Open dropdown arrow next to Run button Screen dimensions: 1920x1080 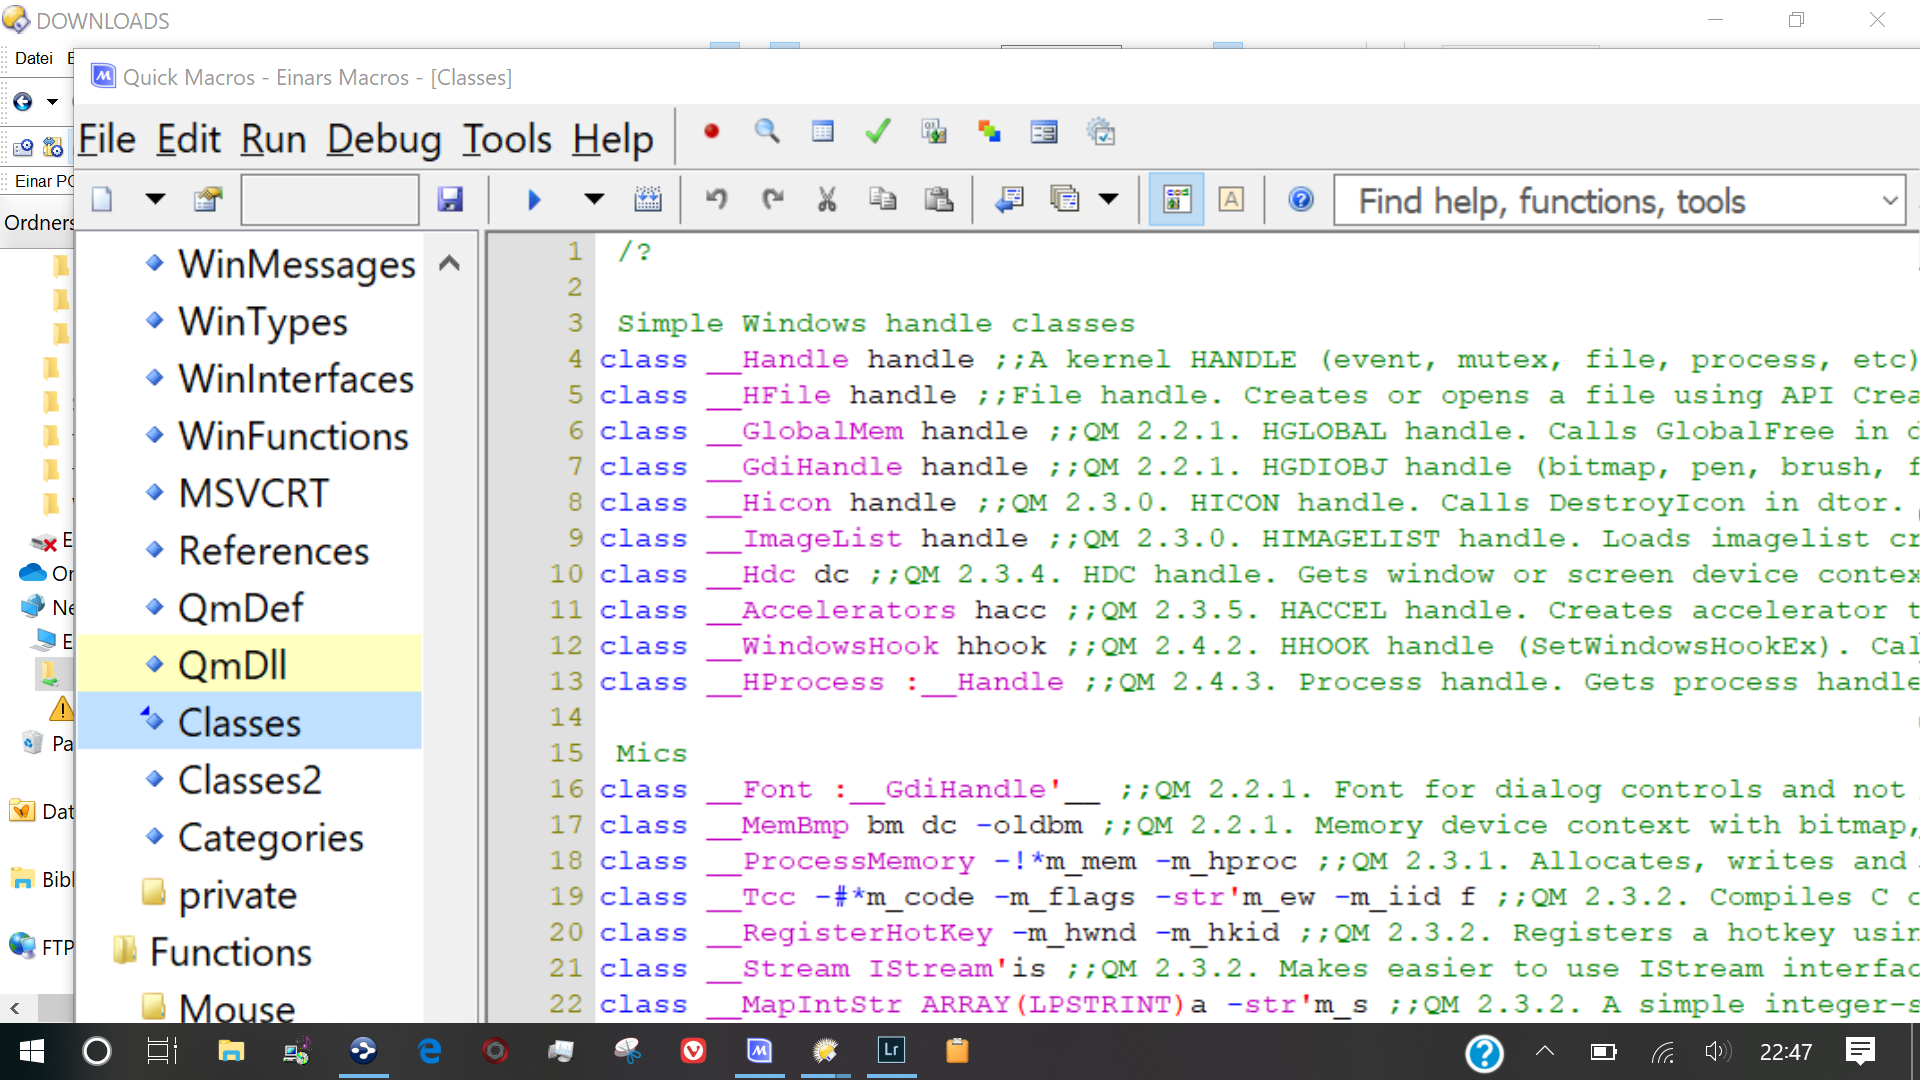[594, 199]
